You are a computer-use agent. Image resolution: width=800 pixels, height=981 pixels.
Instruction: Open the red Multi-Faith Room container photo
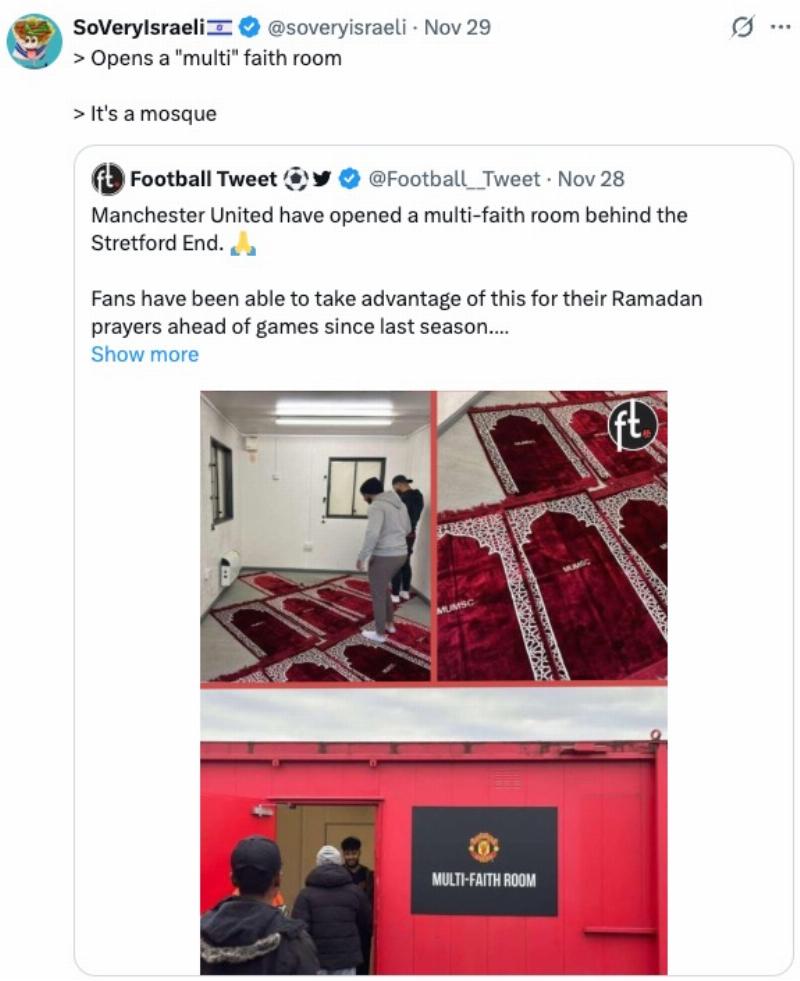click(433, 830)
